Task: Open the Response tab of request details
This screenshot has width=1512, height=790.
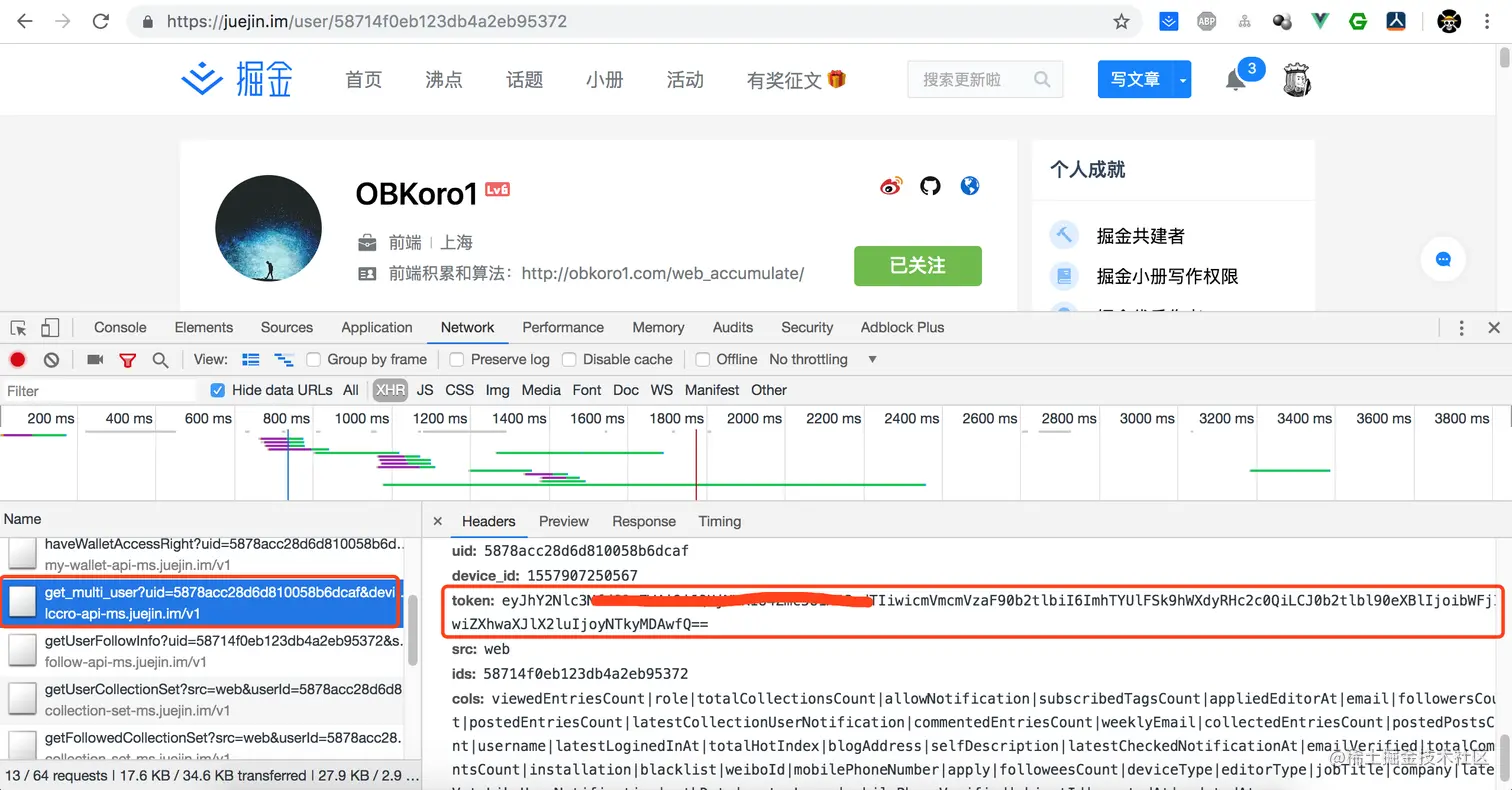Action: click(644, 522)
